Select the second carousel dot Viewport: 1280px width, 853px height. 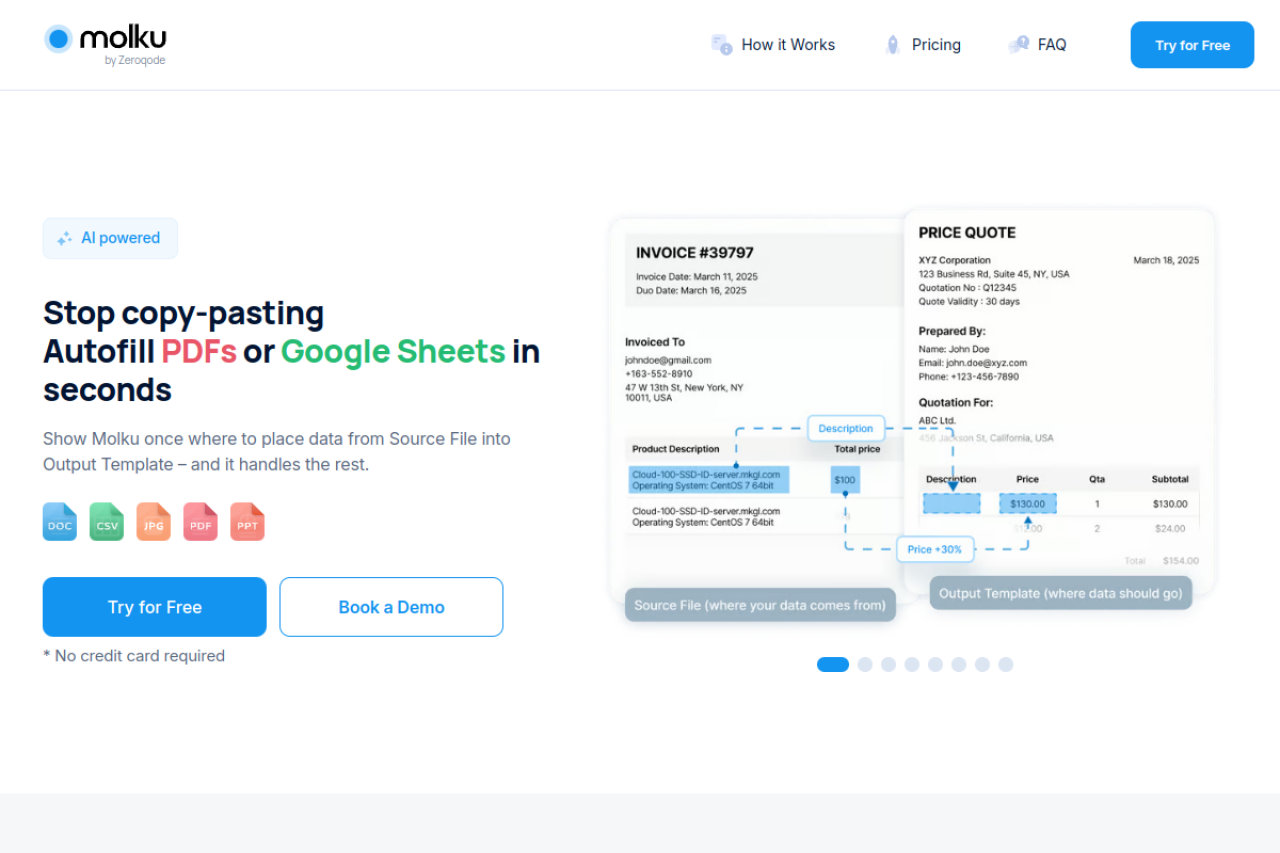coord(865,664)
